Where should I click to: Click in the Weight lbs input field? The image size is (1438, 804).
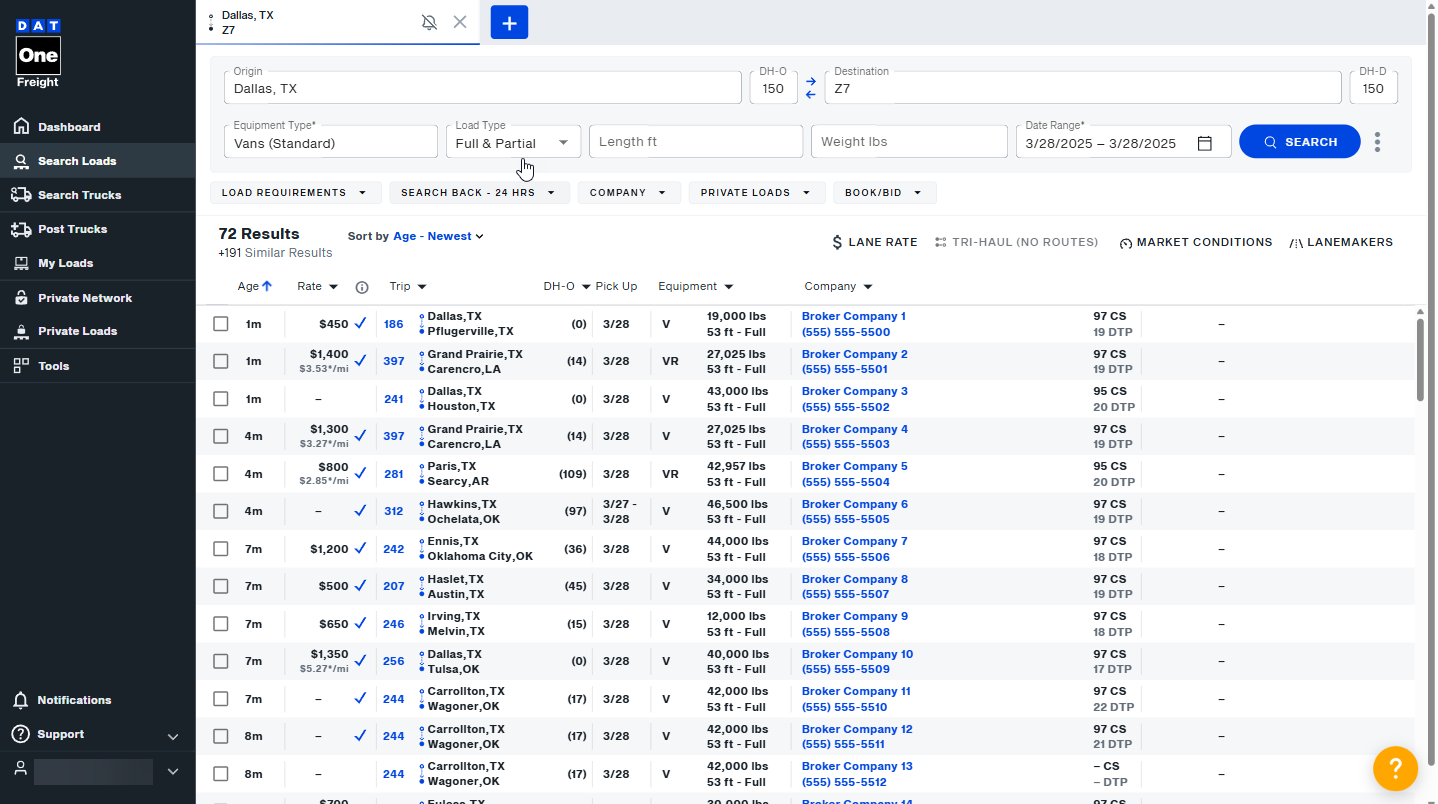(908, 141)
